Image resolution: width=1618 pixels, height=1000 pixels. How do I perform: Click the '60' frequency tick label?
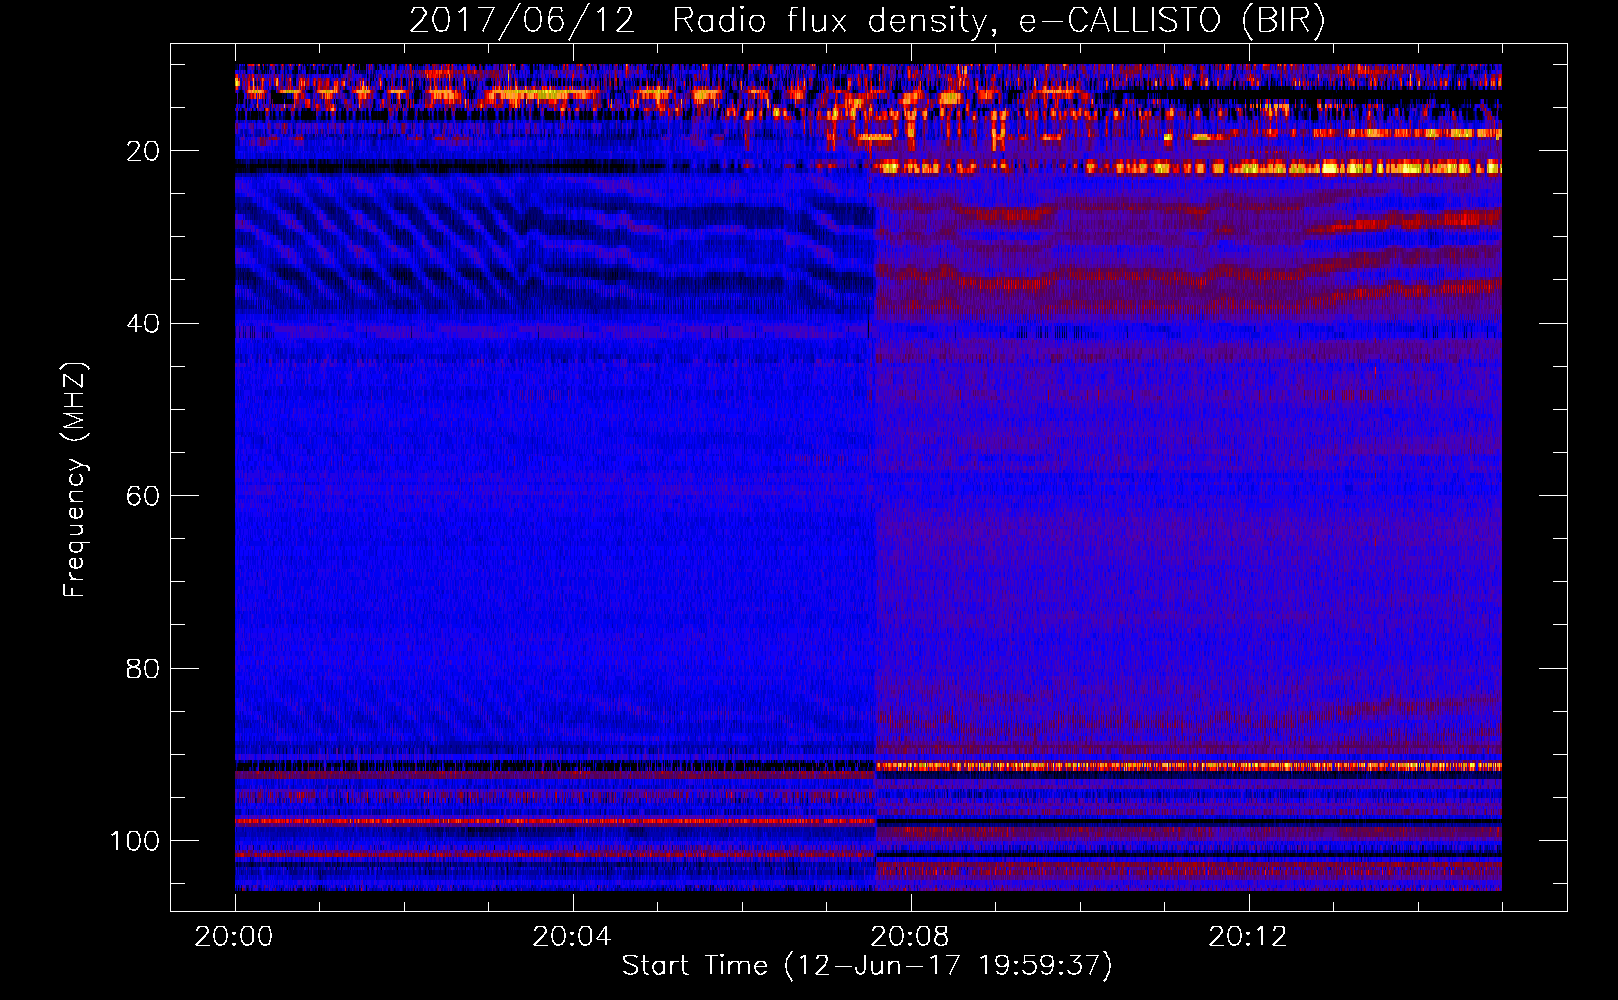click(x=143, y=496)
